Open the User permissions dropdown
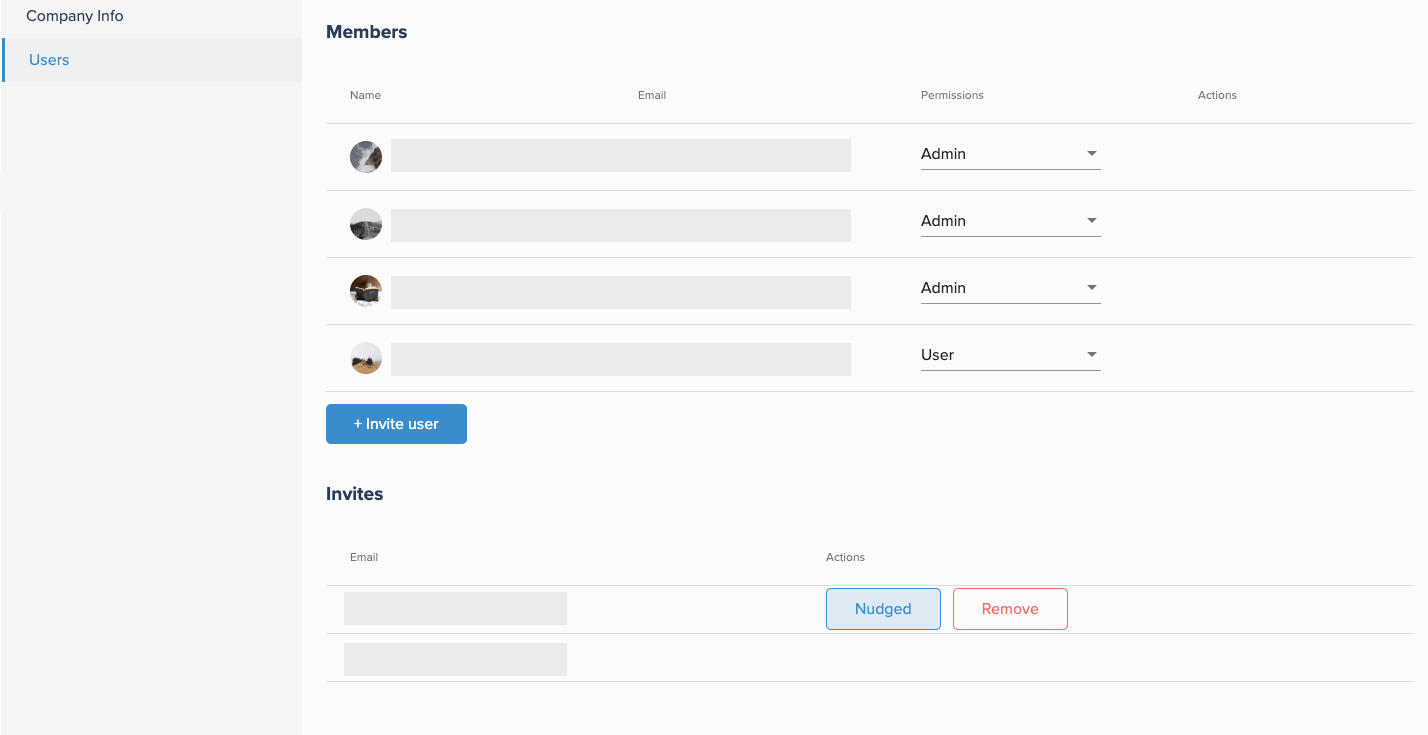This screenshot has height=735, width=1428. coord(1010,355)
